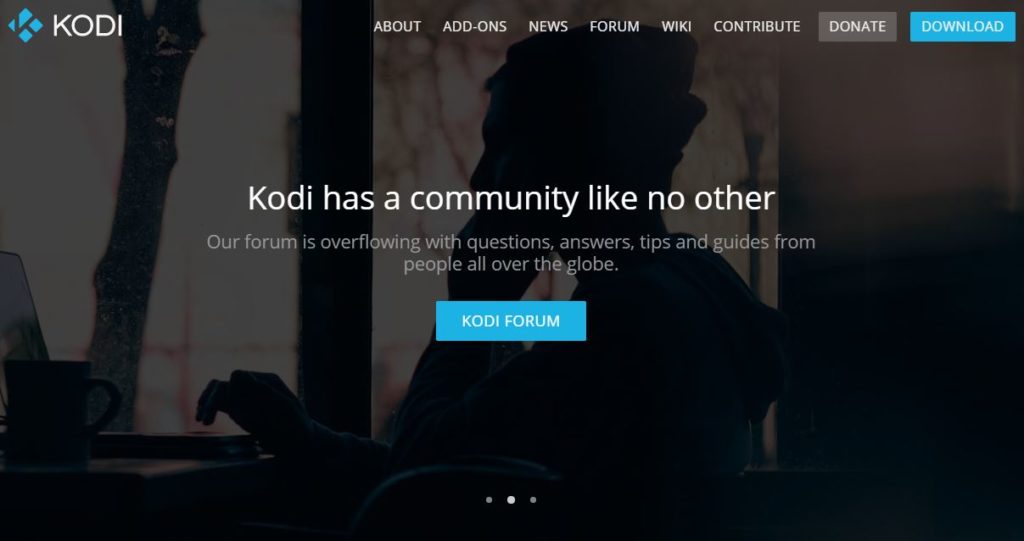
Task: Click the blue DOWNLOAD button
Action: pyautogui.click(x=963, y=27)
